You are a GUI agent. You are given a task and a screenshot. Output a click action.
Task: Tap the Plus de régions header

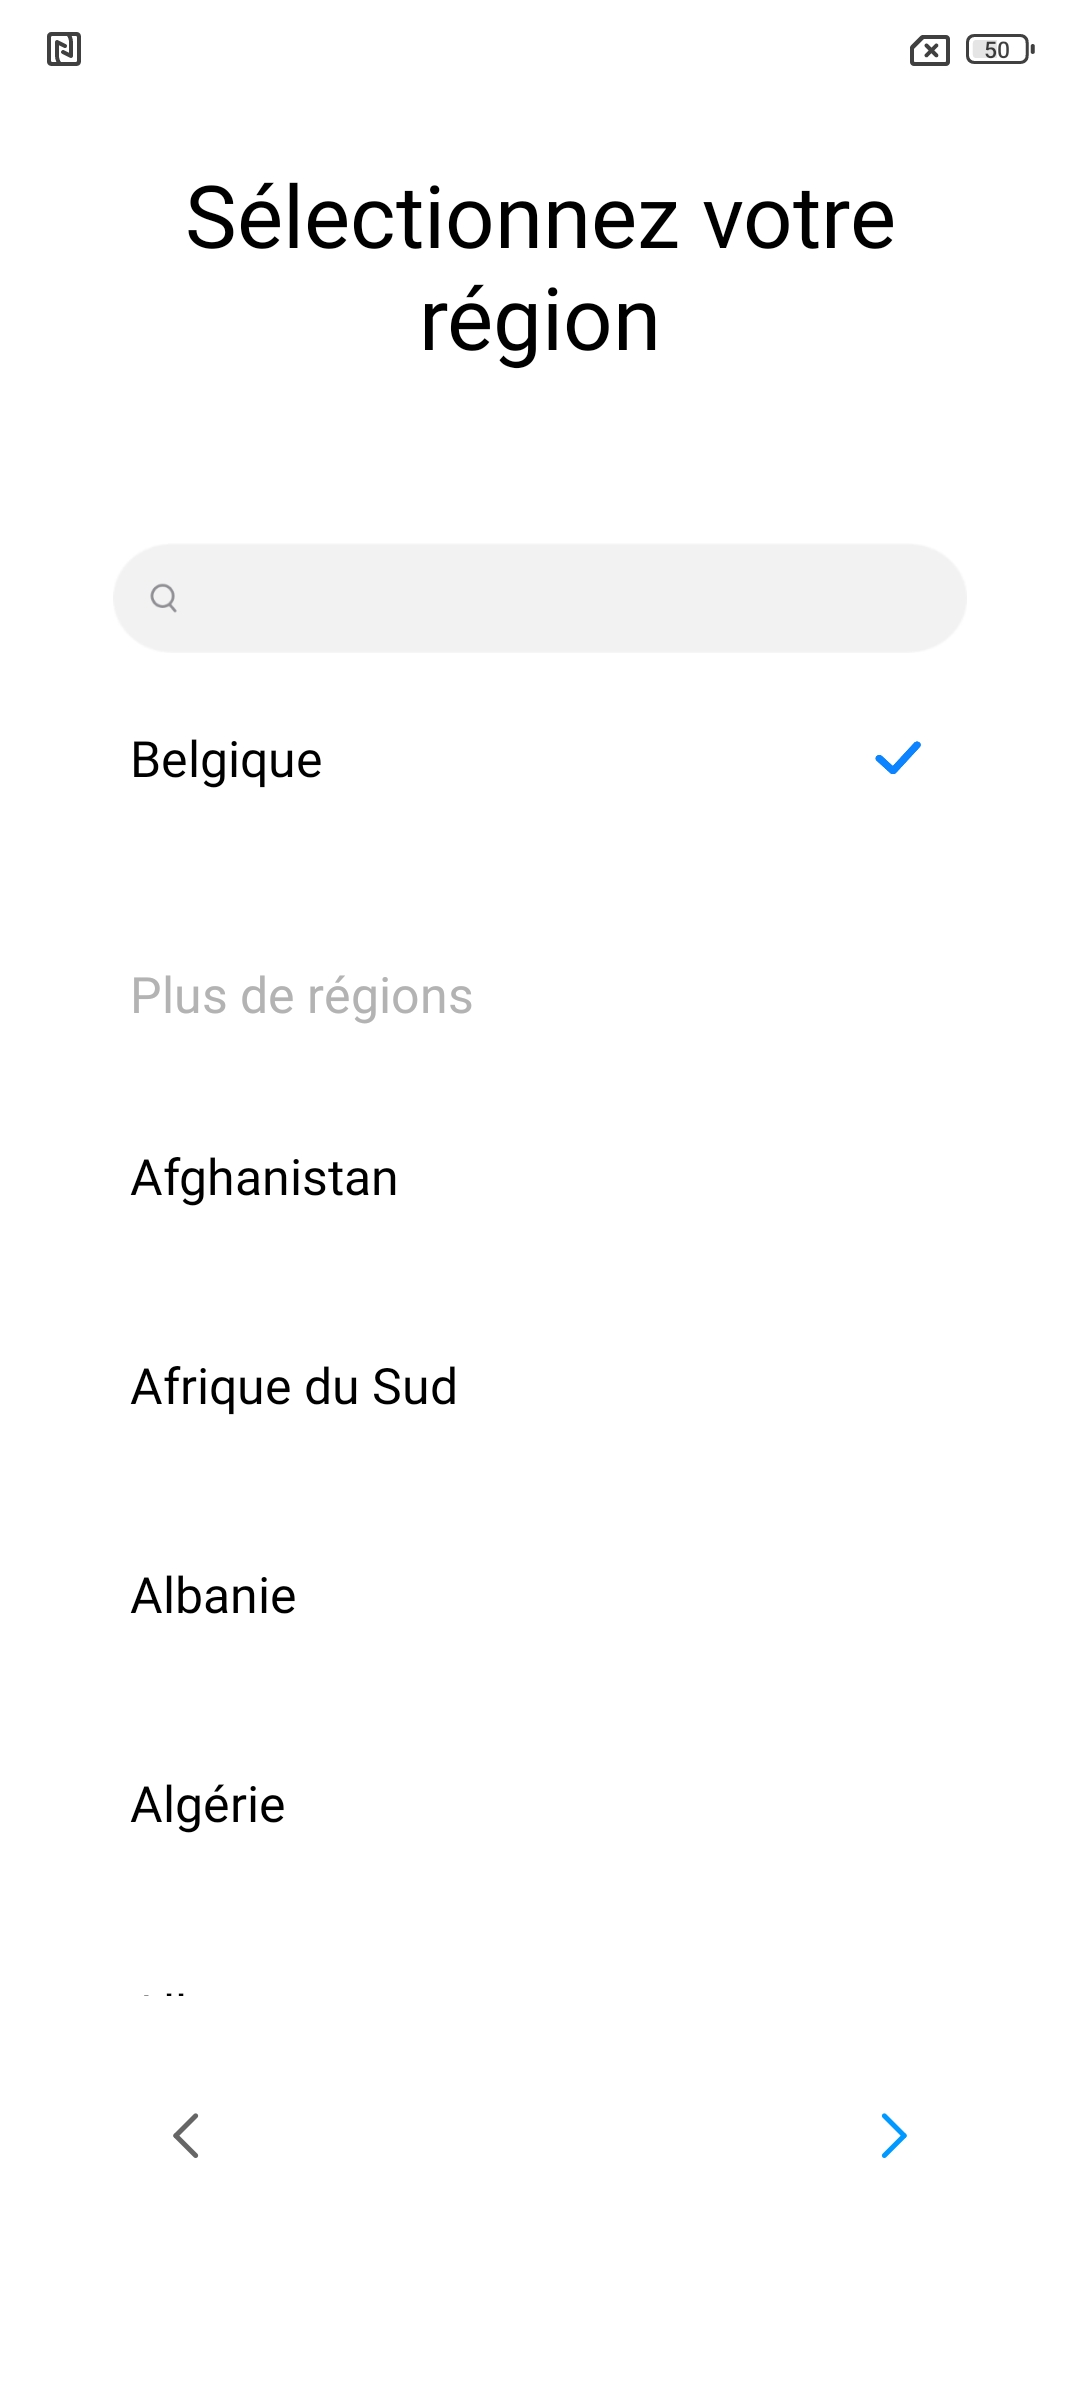click(302, 996)
